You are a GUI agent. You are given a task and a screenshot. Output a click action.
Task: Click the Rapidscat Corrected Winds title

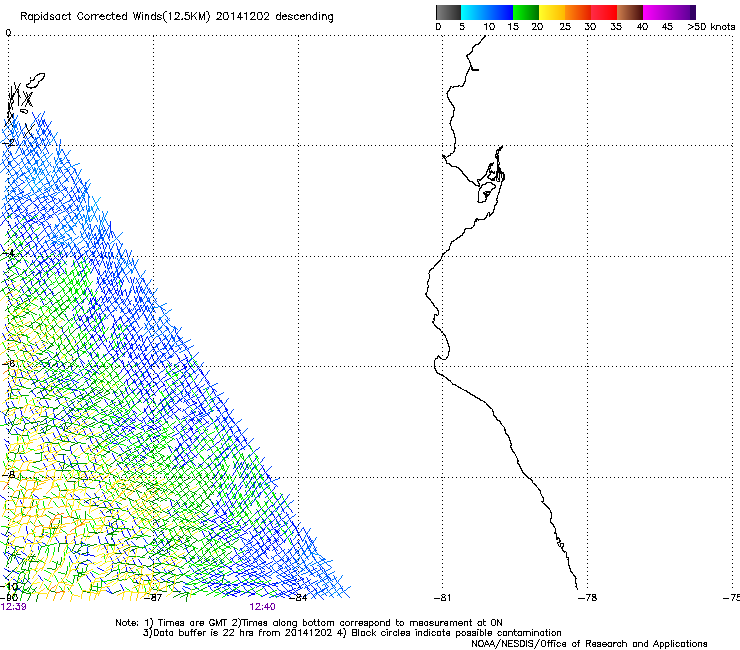click(177, 17)
